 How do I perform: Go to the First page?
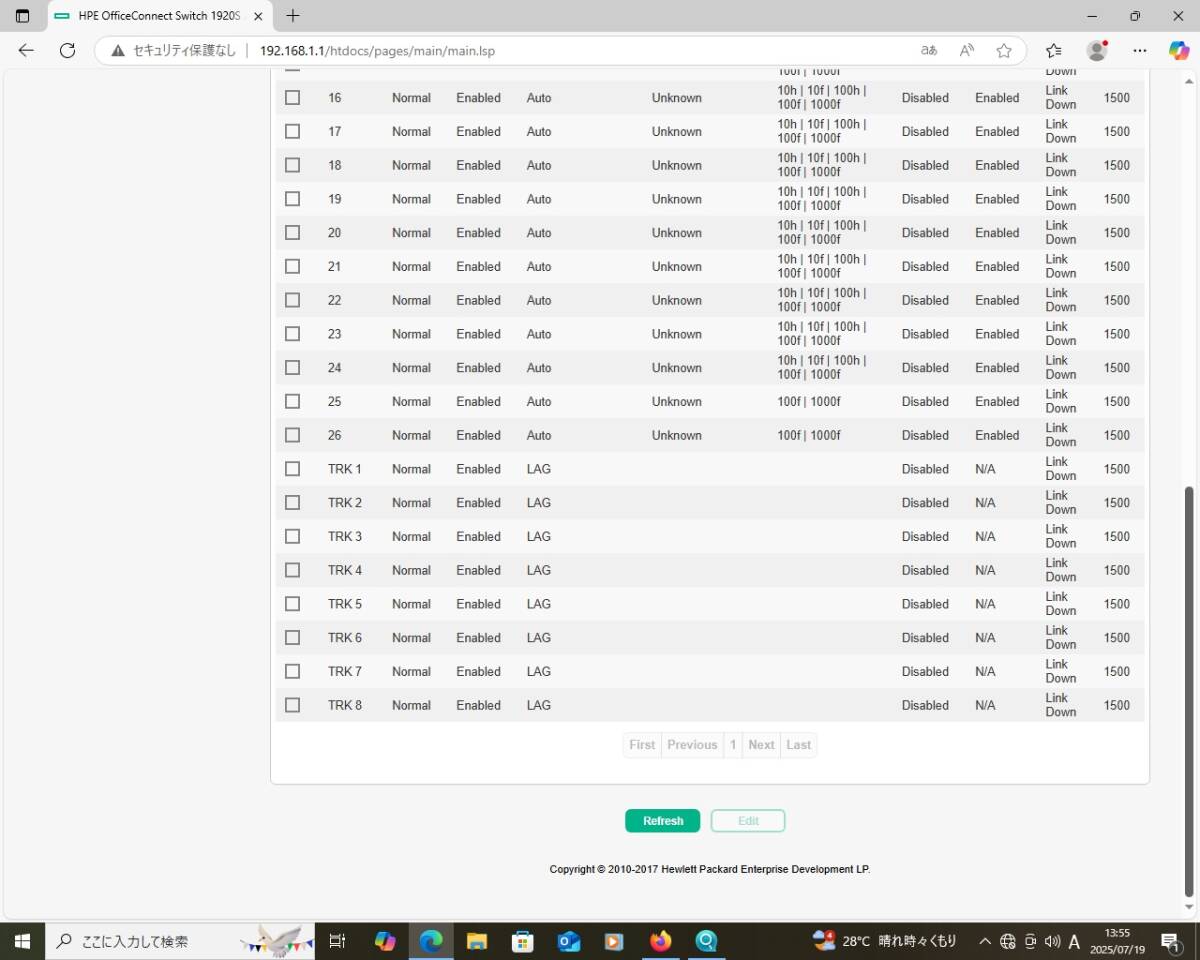pyautogui.click(x=642, y=745)
